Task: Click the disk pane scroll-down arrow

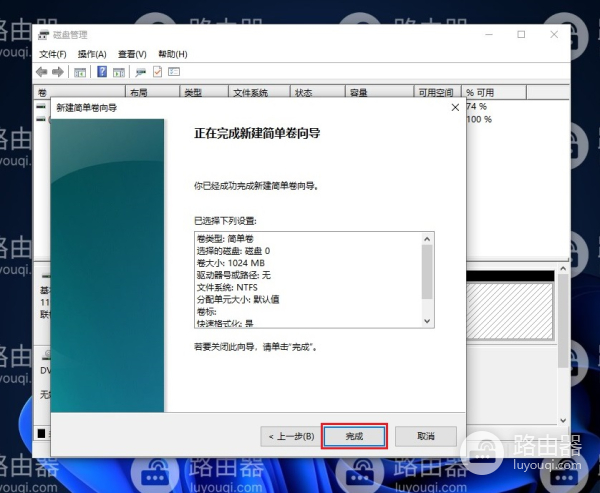Action: pos(563,420)
